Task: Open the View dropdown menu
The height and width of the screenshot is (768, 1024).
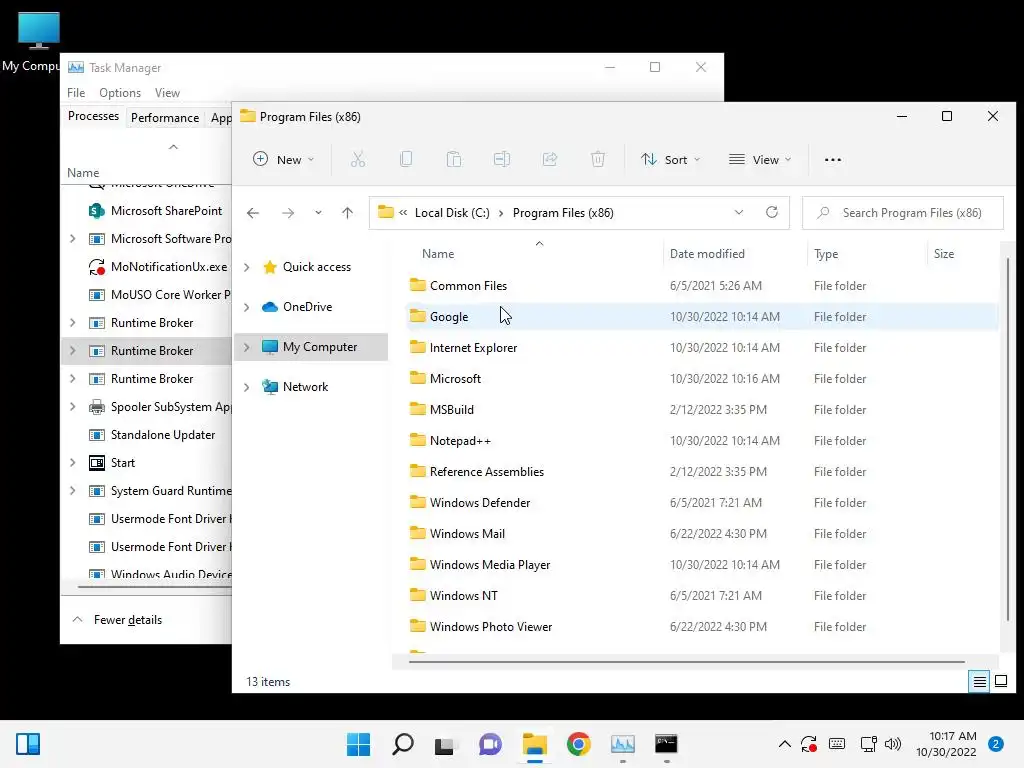Action: pos(760,159)
